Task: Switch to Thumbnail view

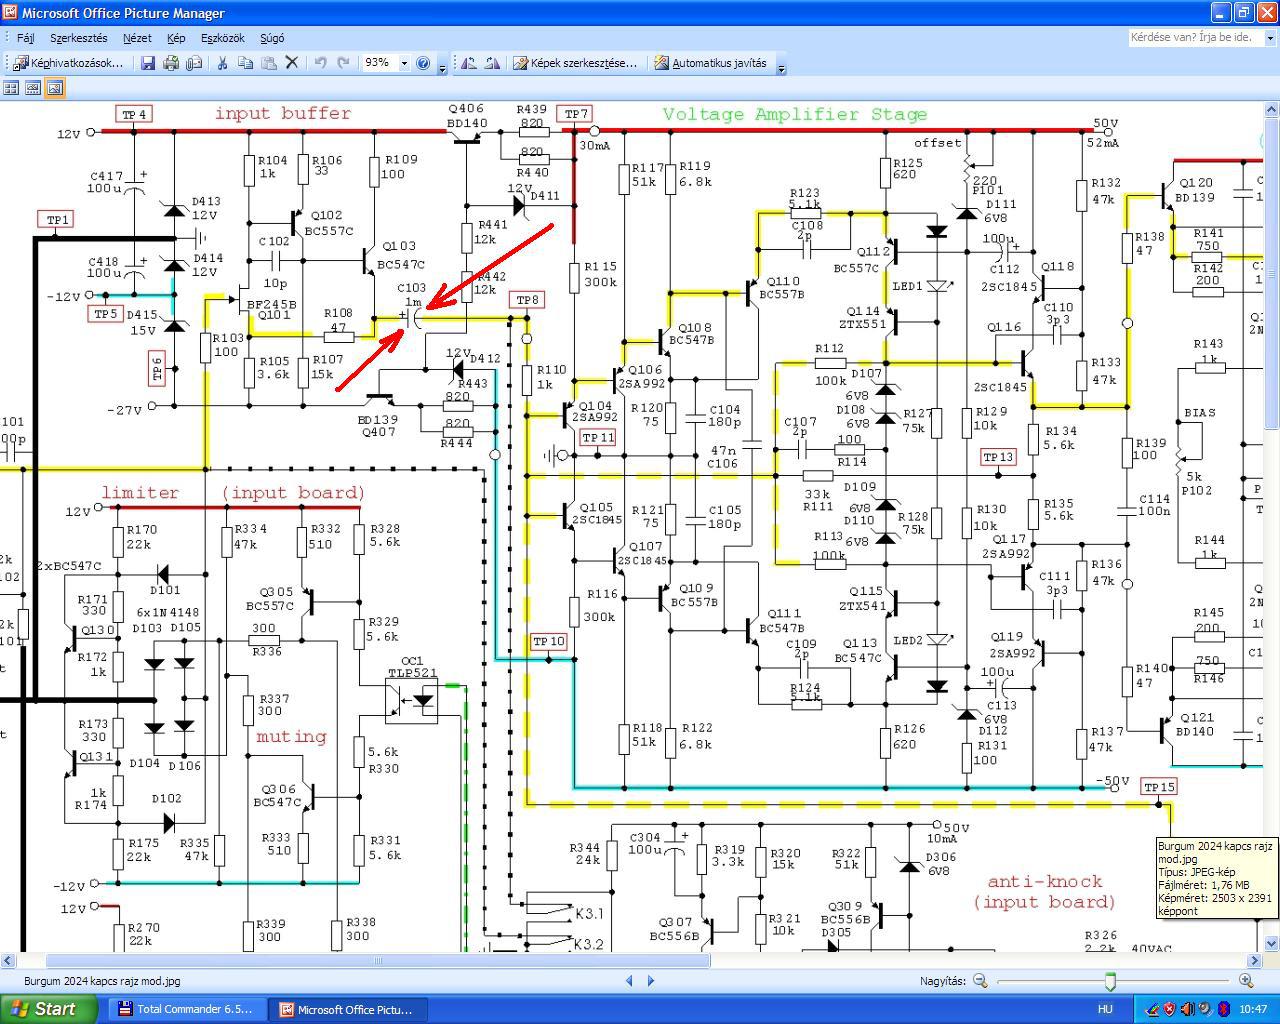Action: tap(11, 88)
